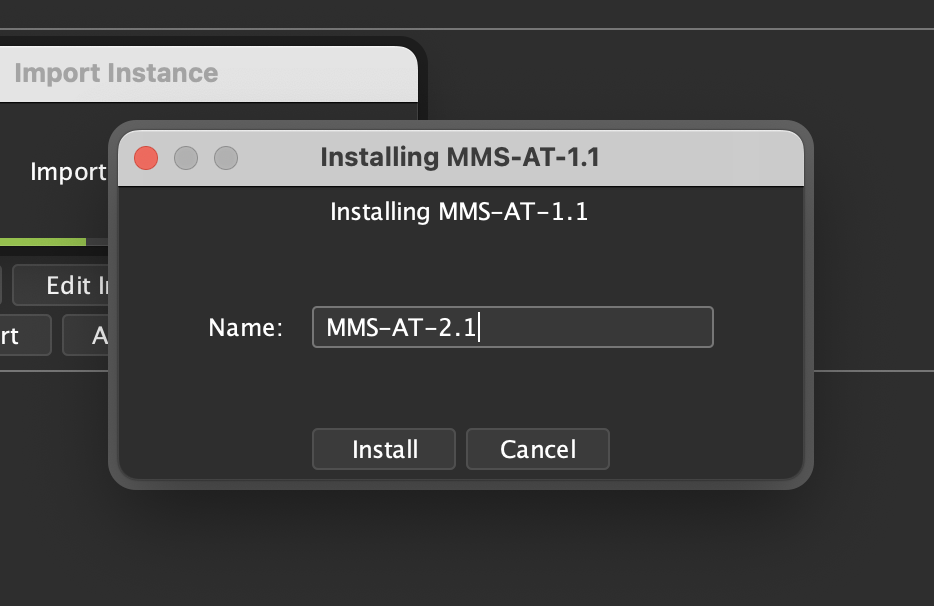Click the gray zoom button of the dialog
This screenshot has width=934, height=606.
tap(226, 158)
